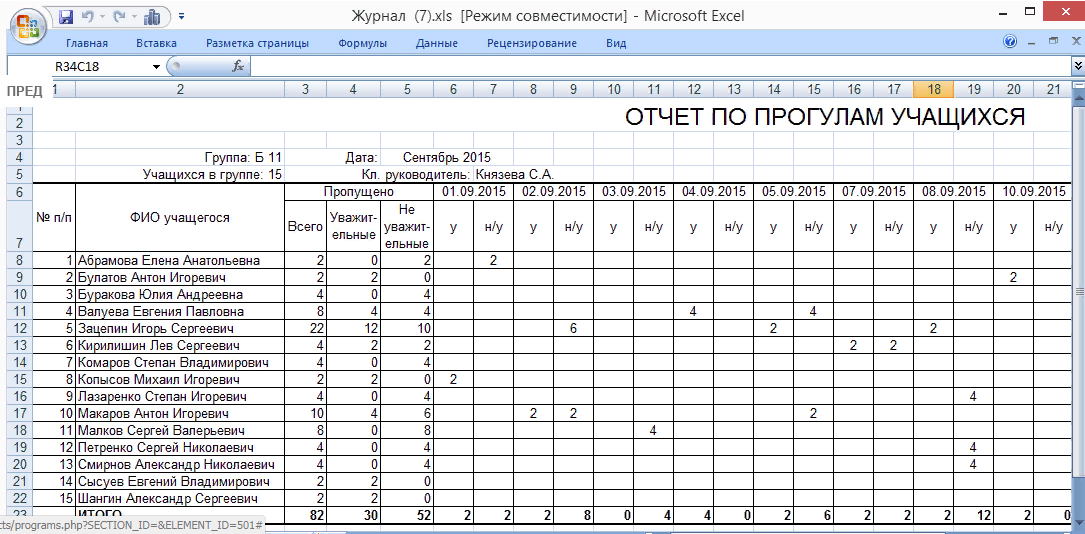1085x534 pixels.
Task: Restore the workbook window in the ribbon row
Action: [x=1053, y=42]
